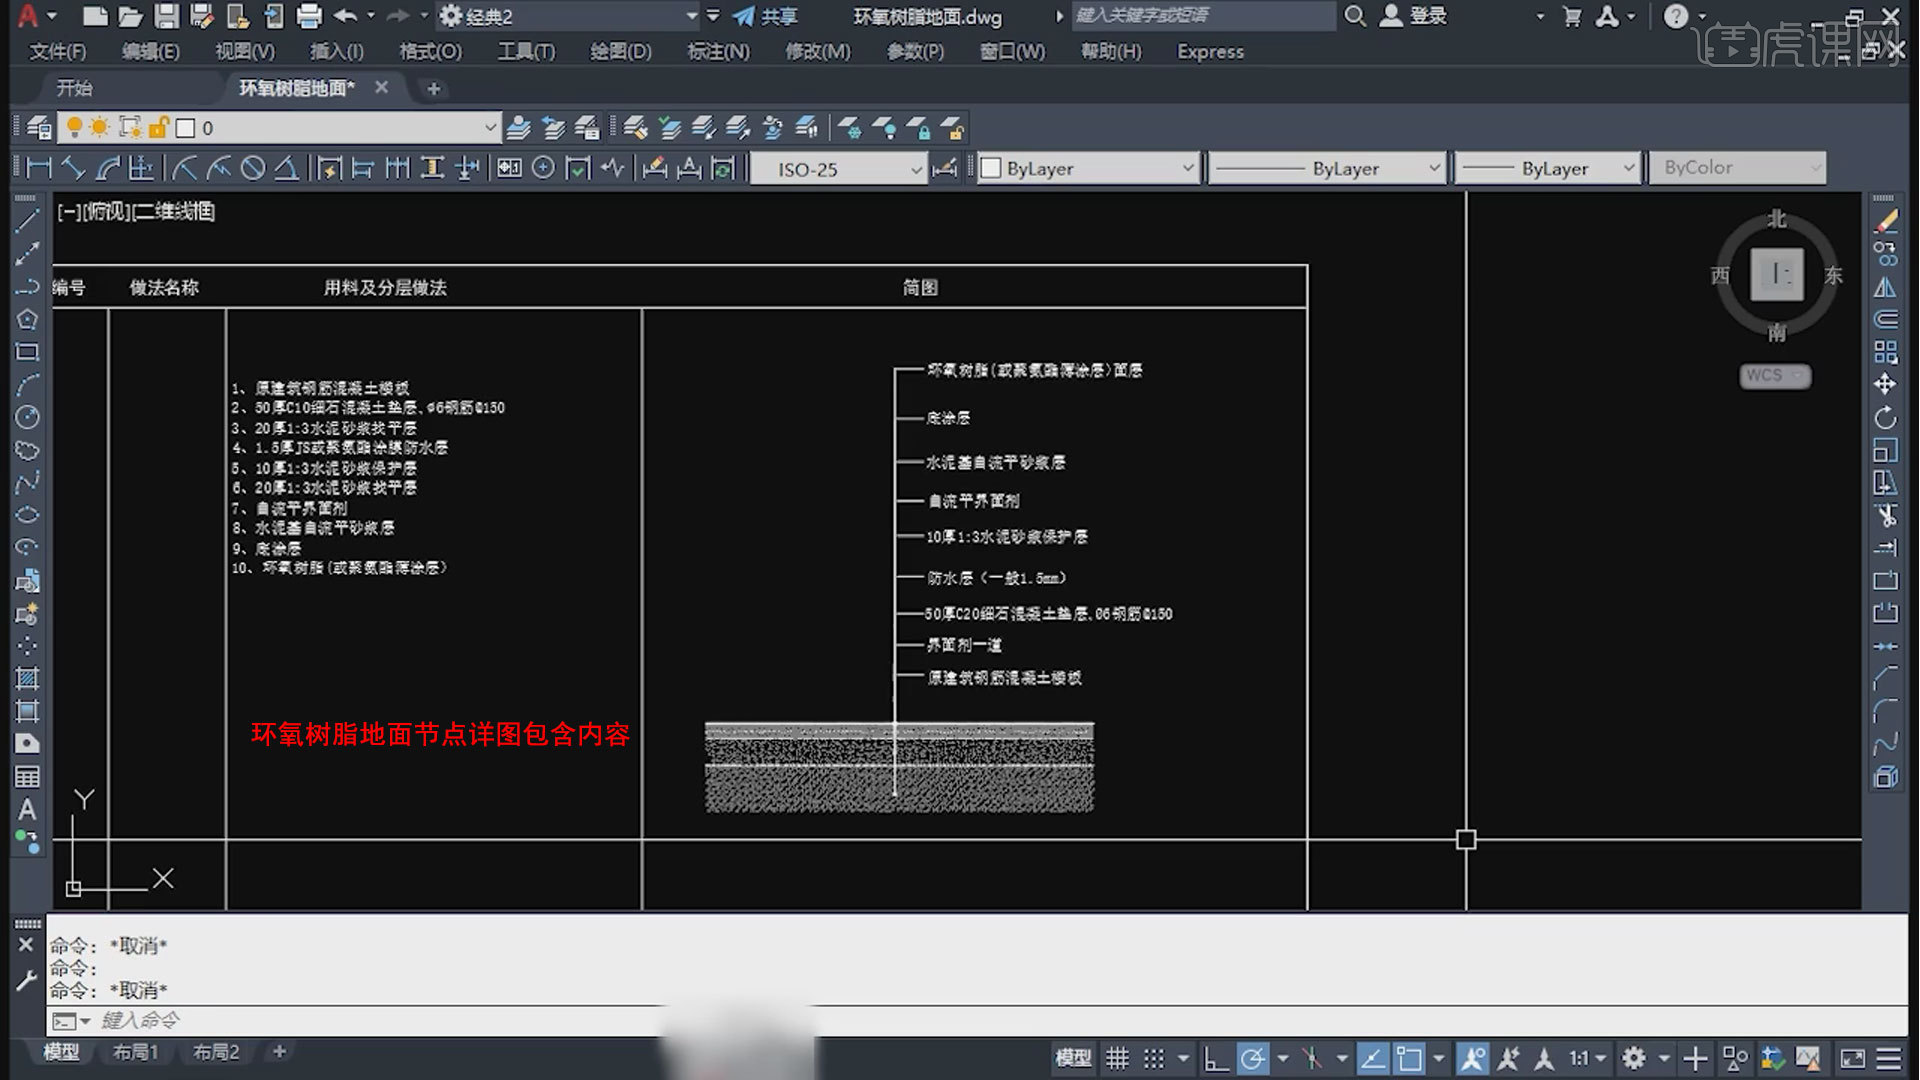1920x1080 pixels.
Task: Select the Trim tool
Action: [x=1885, y=515]
